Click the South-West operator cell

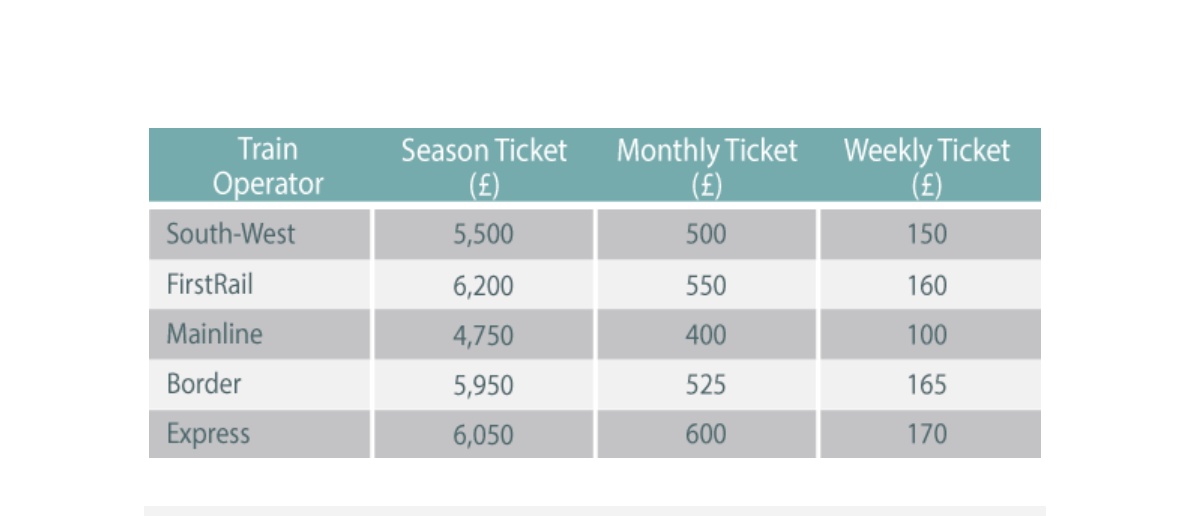(260, 234)
